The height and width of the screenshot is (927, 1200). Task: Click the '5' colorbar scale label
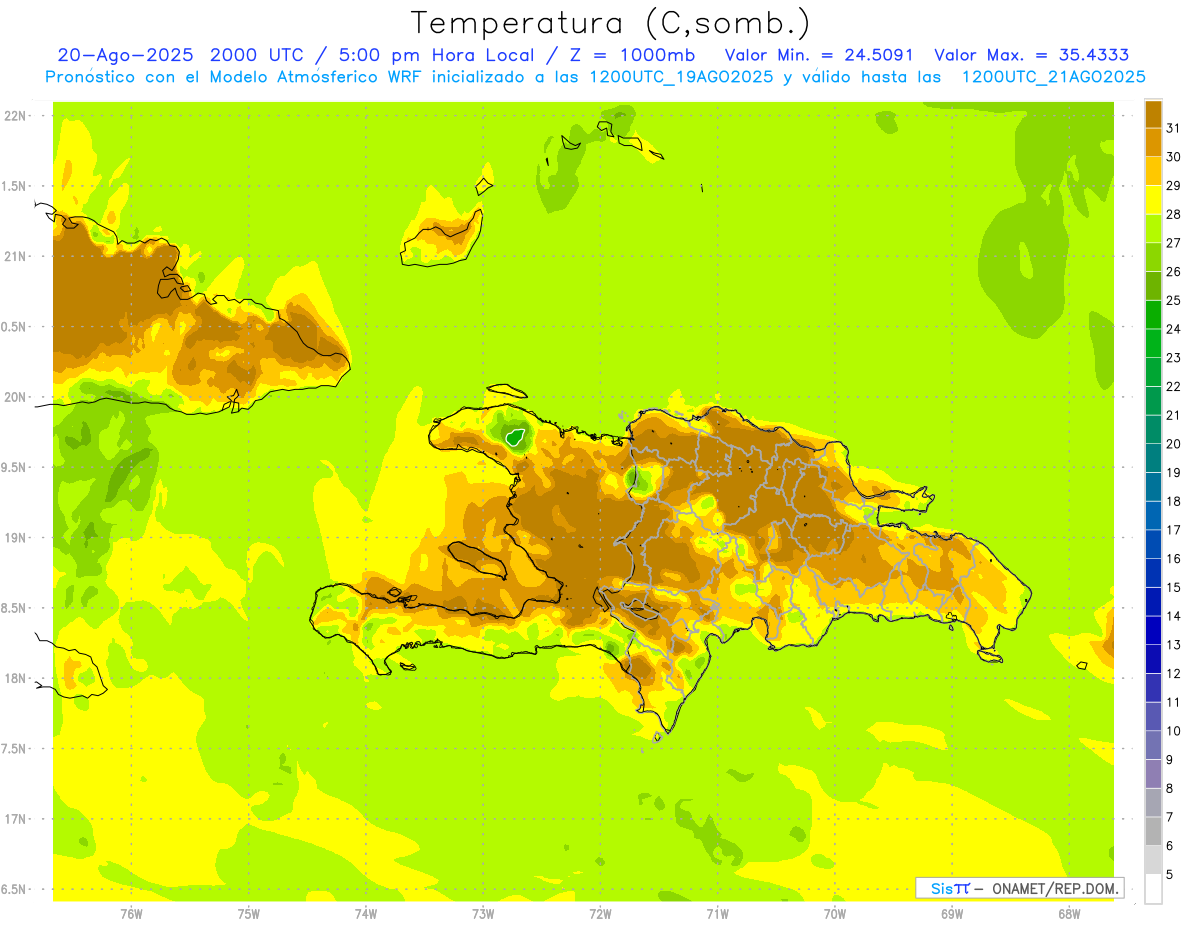click(x=1170, y=874)
